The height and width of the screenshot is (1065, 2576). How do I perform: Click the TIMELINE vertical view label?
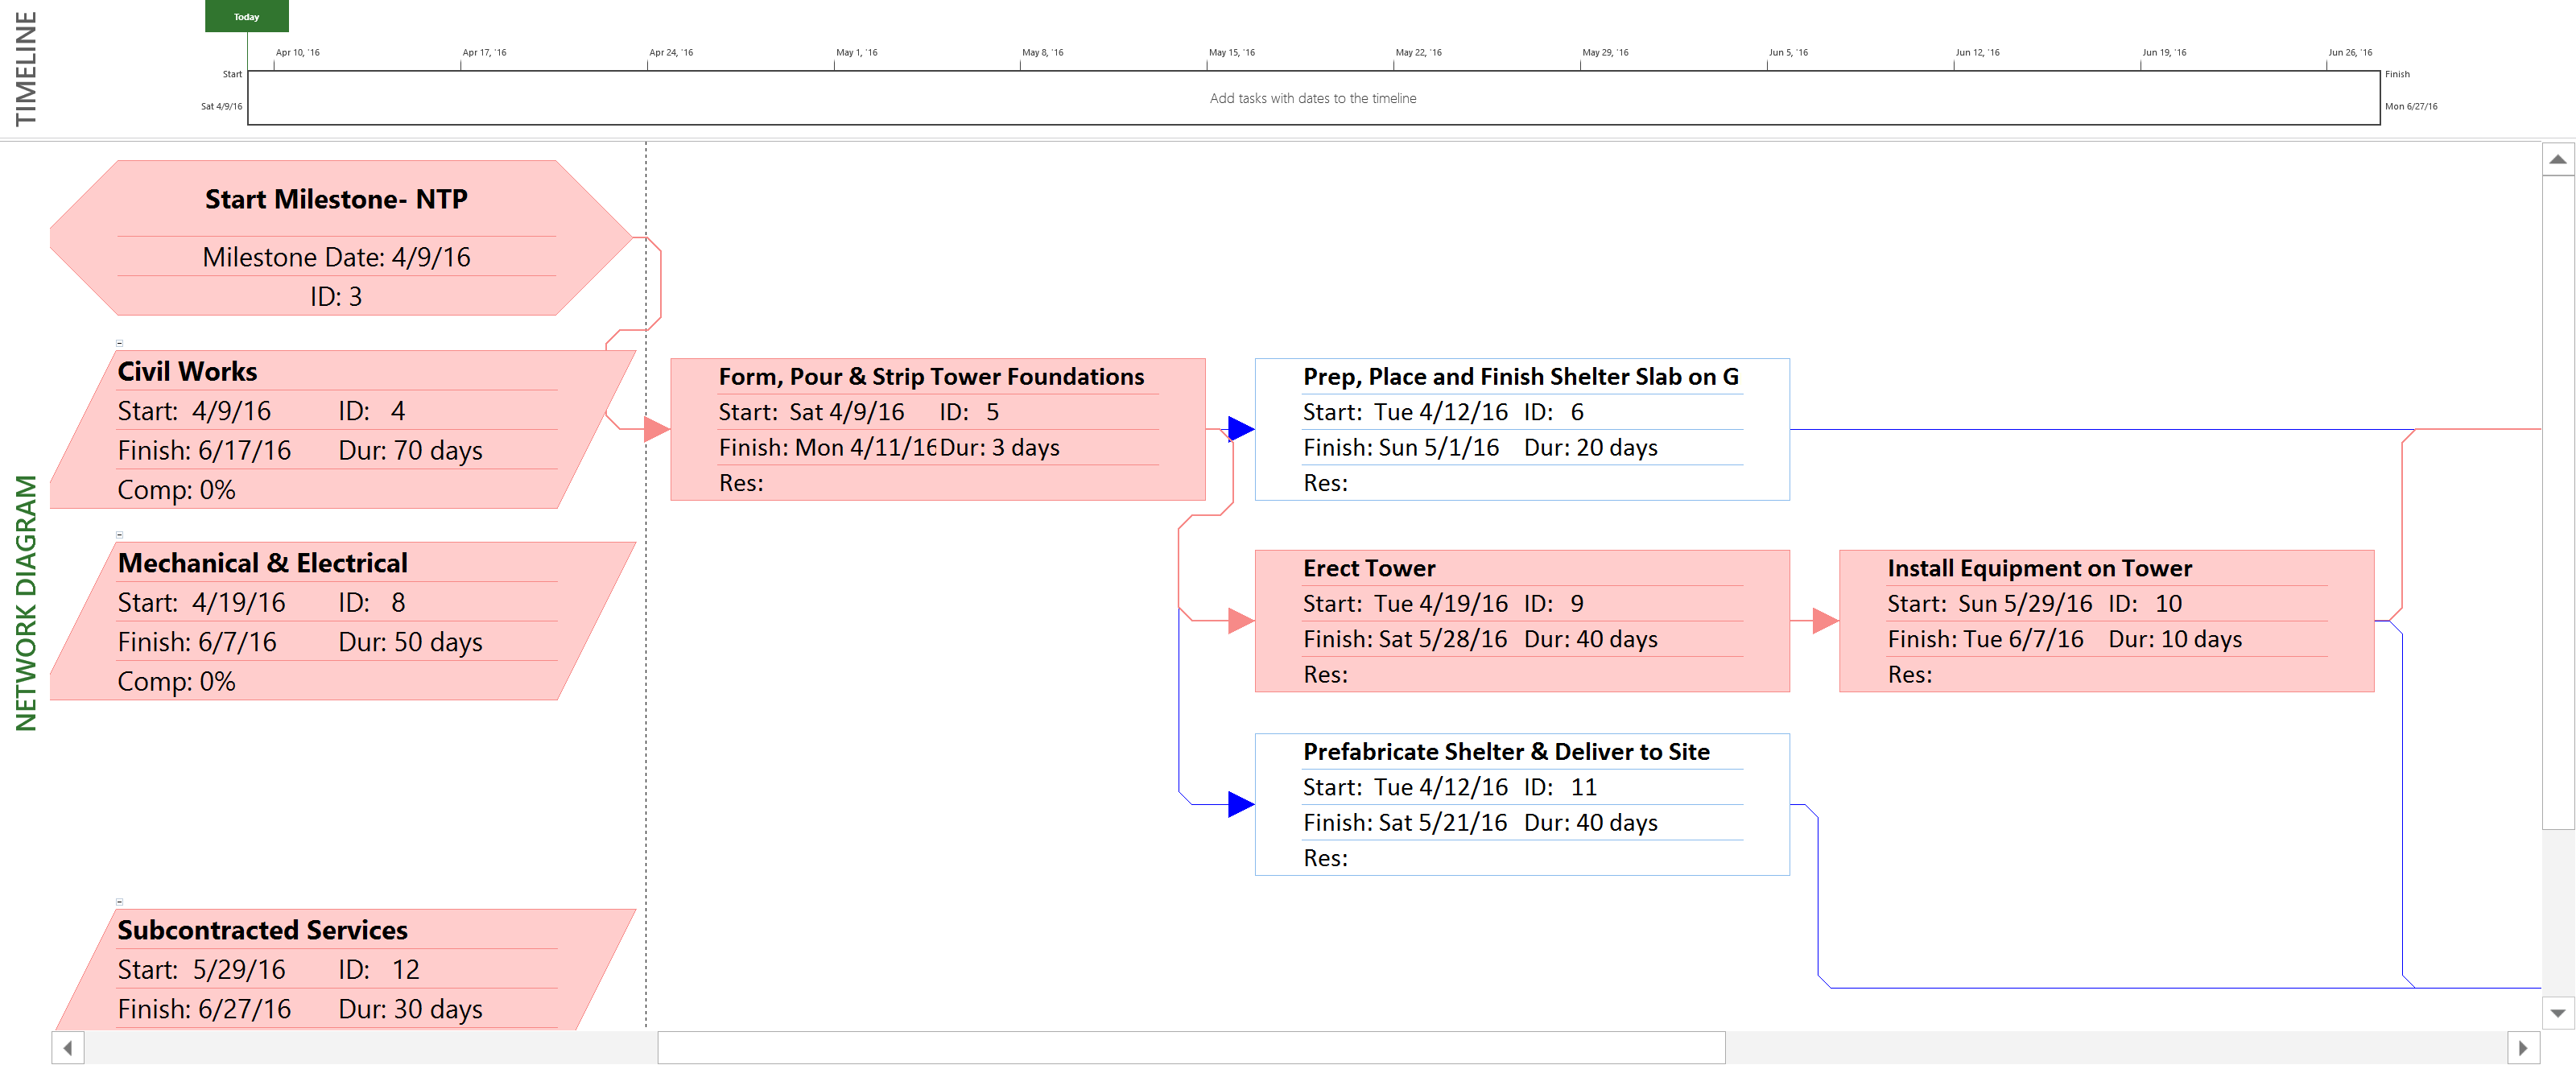pos(25,68)
